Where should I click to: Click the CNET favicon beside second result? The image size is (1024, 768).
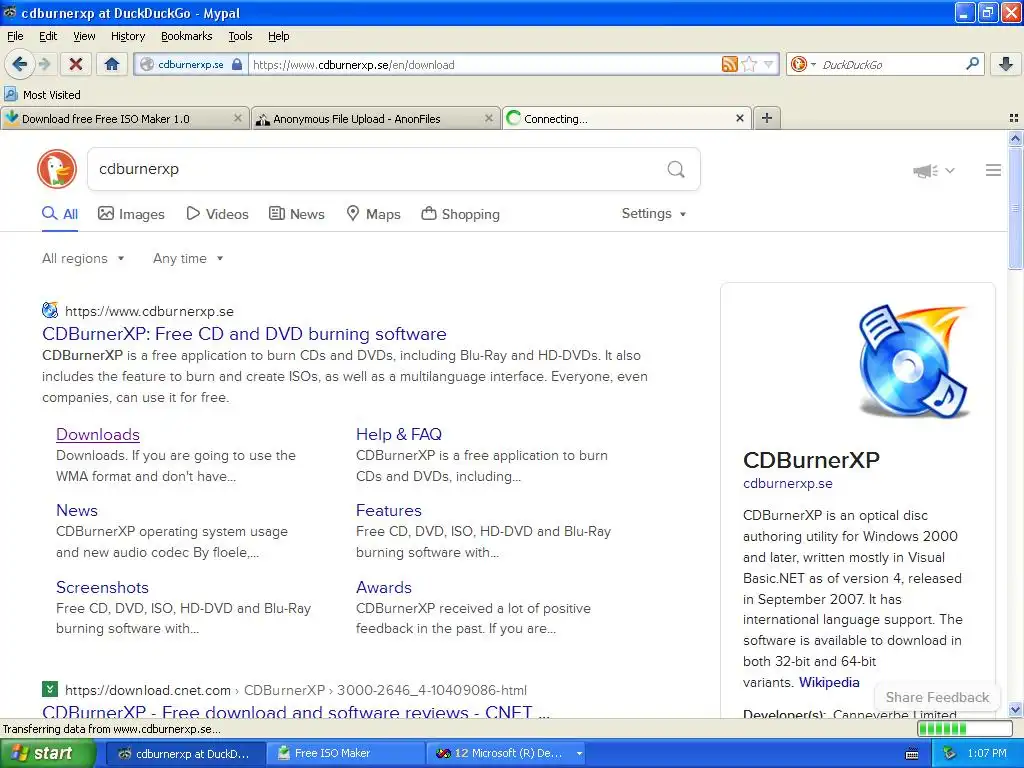[x=50, y=689]
